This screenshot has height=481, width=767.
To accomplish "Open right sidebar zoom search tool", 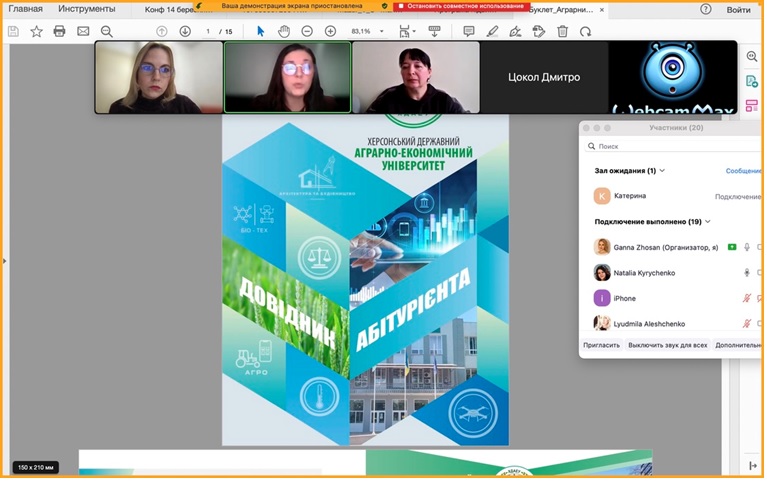I will tap(752, 56).
